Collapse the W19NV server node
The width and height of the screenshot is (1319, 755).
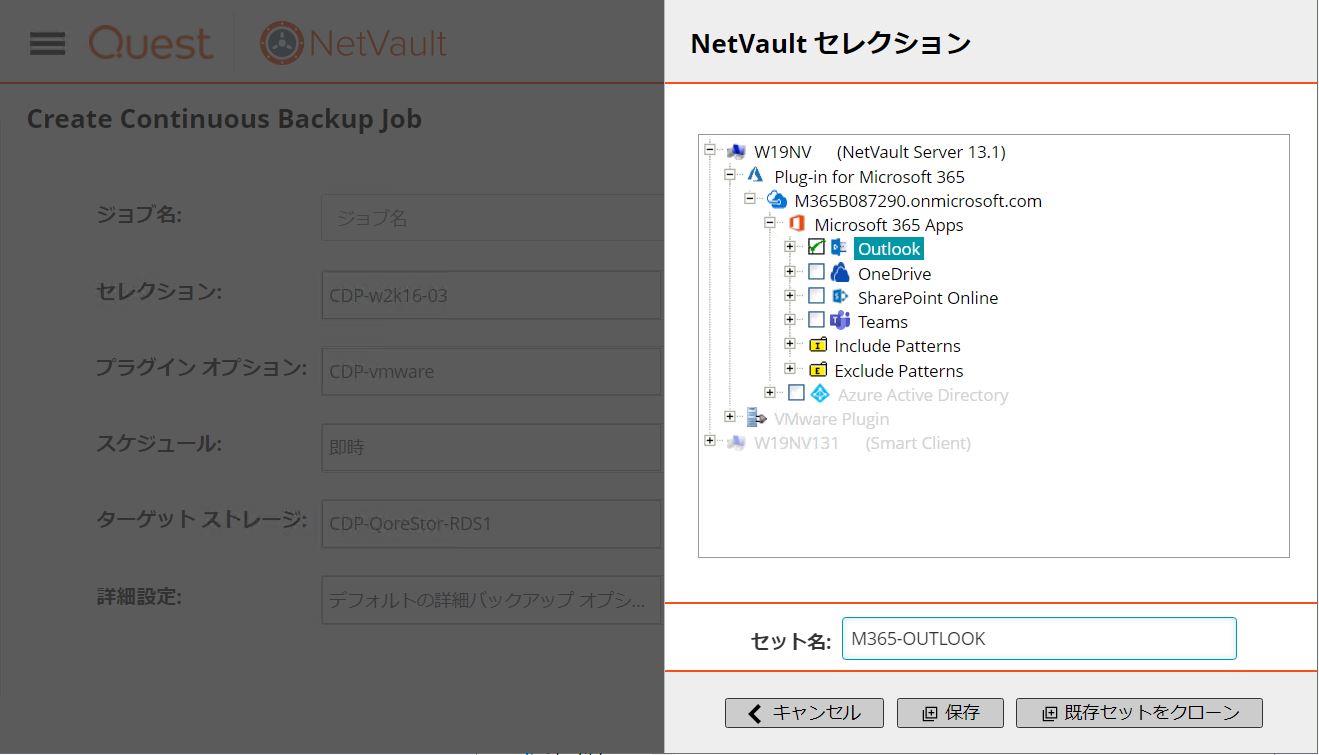tap(710, 150)
